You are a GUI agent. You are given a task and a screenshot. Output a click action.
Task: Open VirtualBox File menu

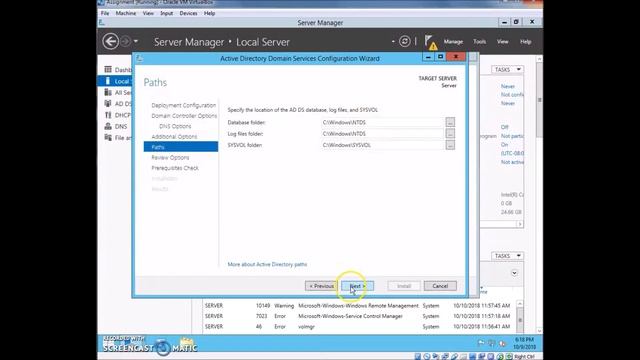[x=105, y=13]
